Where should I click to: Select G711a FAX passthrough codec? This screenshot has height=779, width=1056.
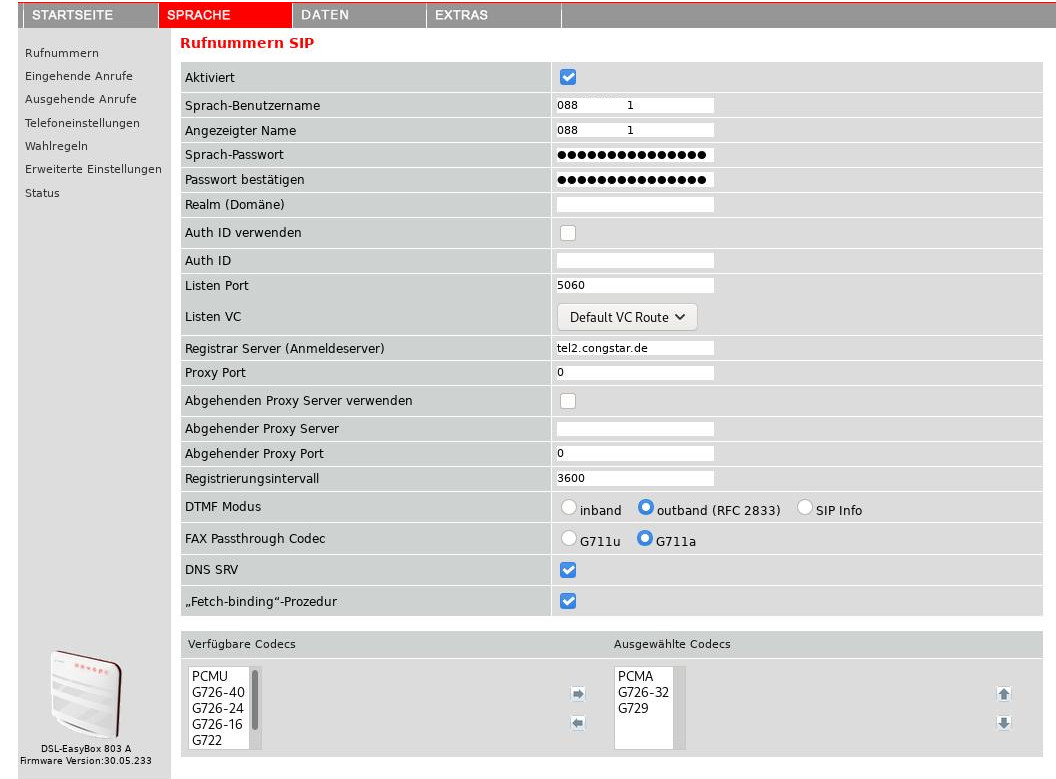[x=645, y=538]
